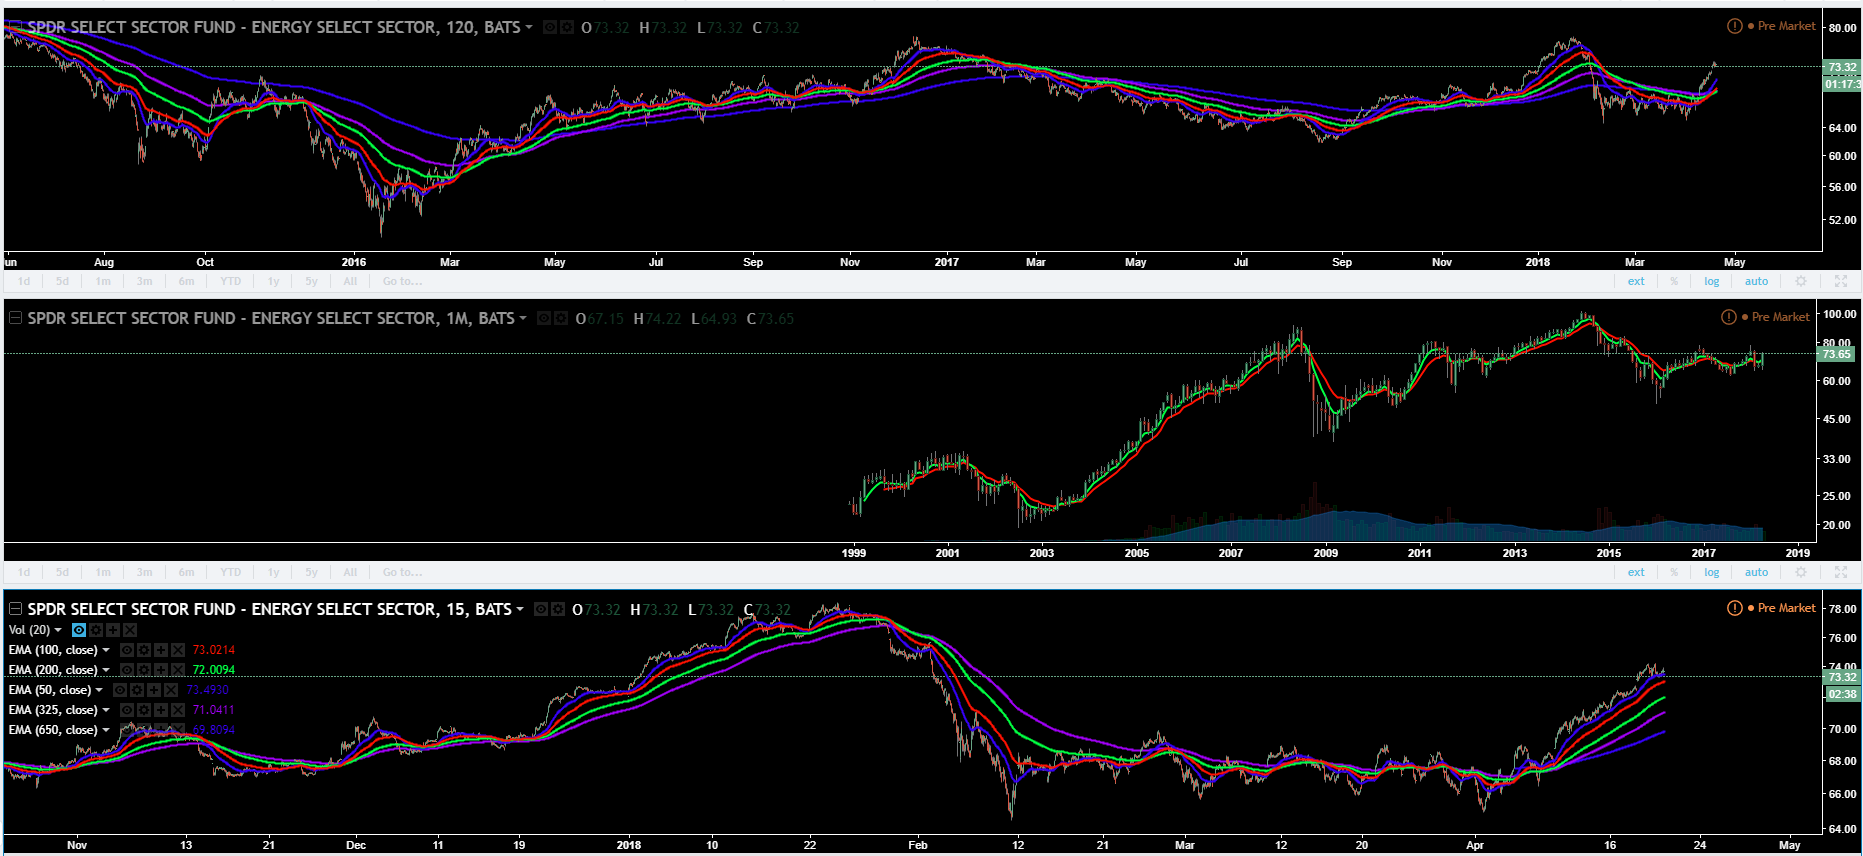Click the 73.65 price label on middle chart
Viewport: 1863px width, 856px height.
click(x=1836, y=354)
